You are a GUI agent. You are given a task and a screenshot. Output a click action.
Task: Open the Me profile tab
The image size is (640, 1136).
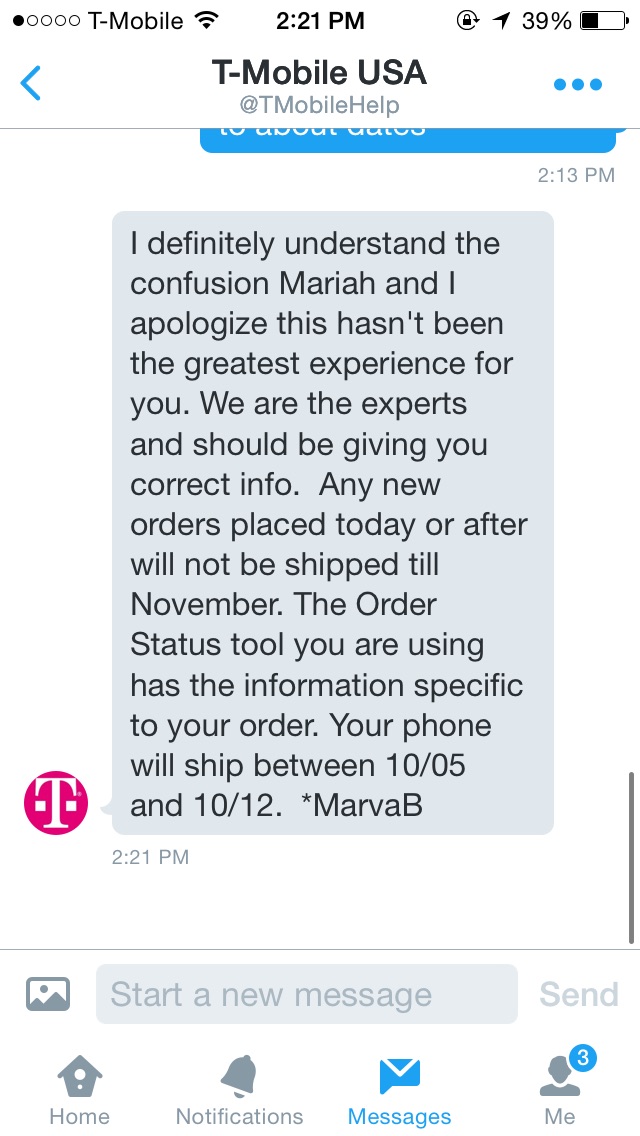pos(560,1090)
